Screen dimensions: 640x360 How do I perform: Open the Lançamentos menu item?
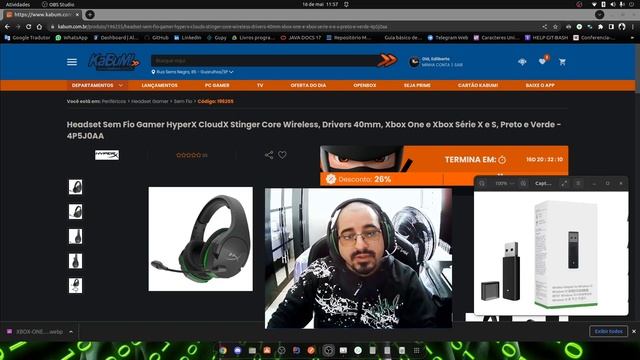point(160,85)
